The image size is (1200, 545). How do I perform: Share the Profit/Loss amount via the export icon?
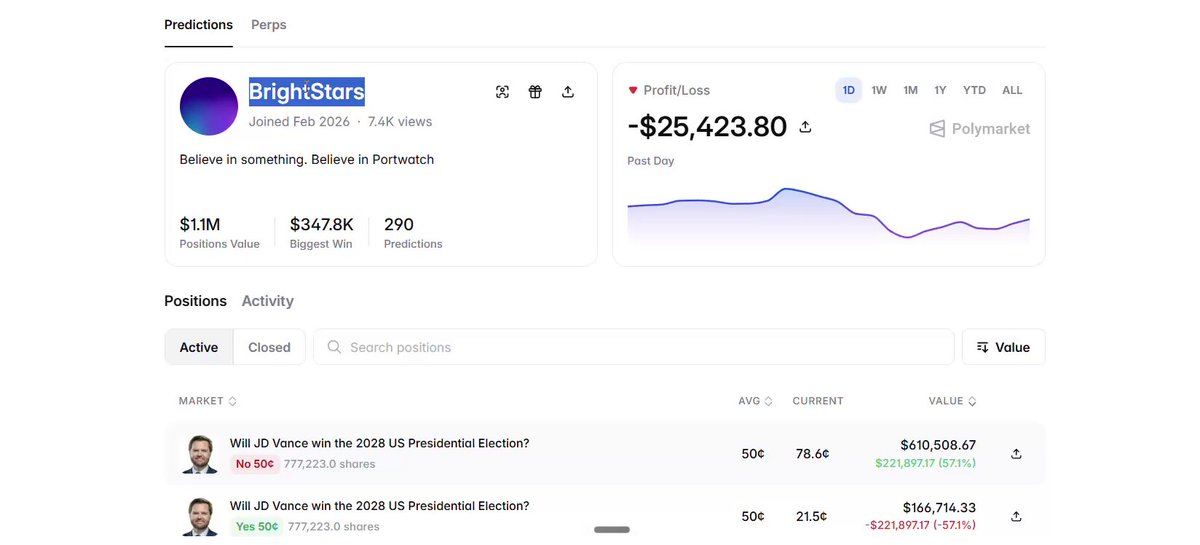coord(805,128)
